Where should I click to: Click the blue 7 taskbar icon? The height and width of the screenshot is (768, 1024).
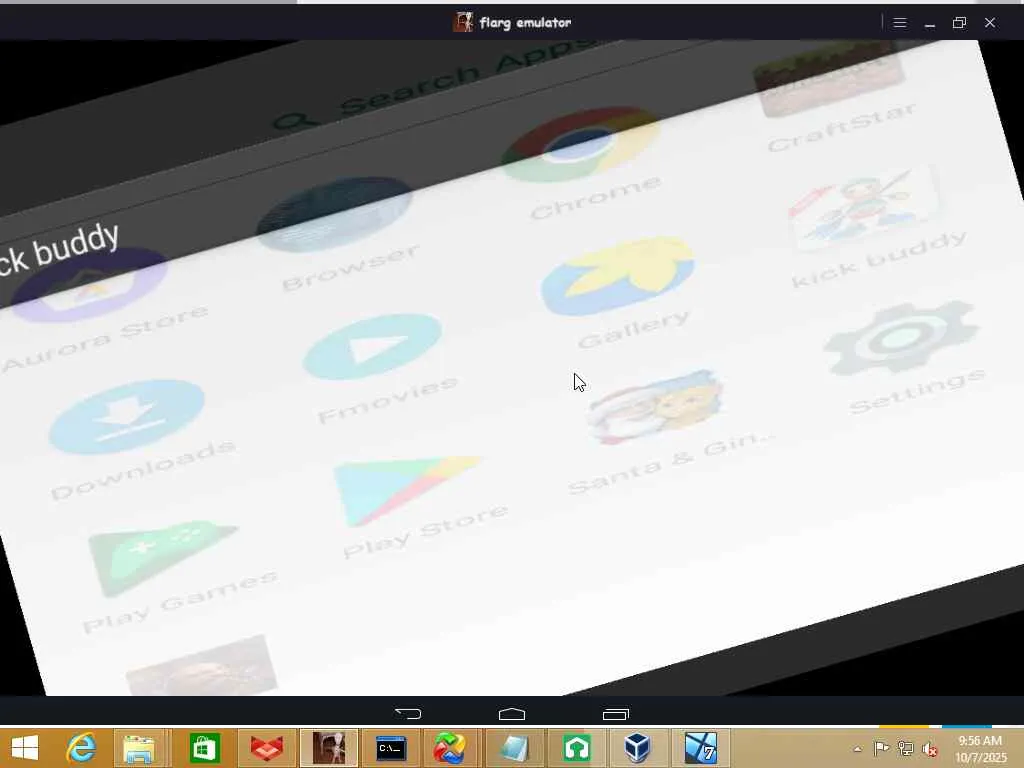(x=701, y=748)
